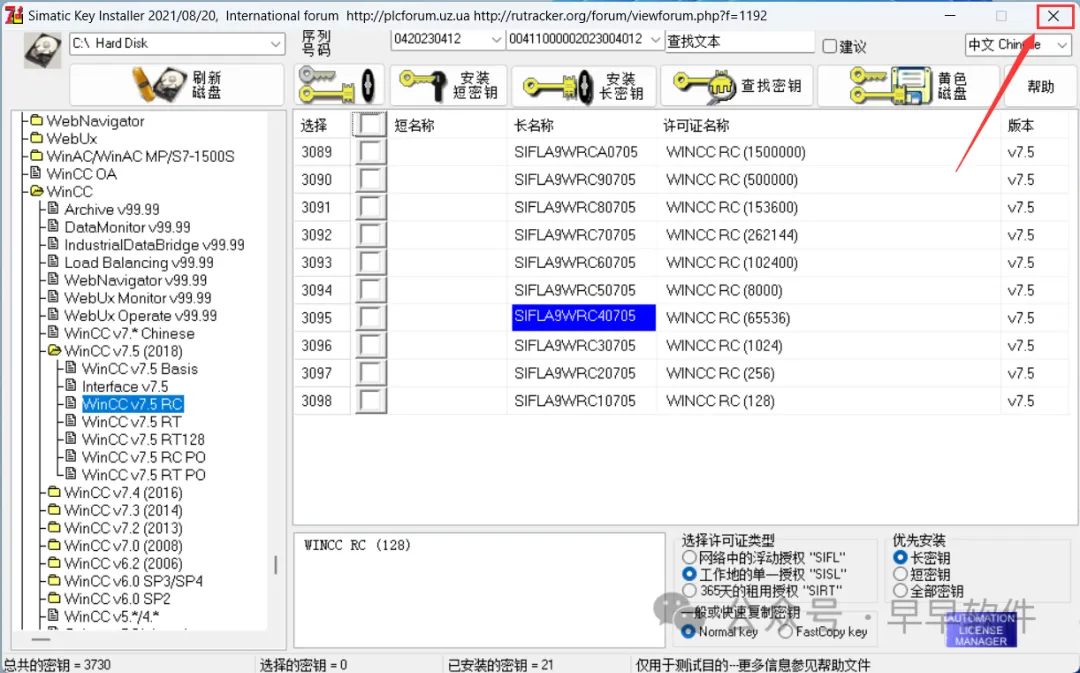Click the folder icon beside WinCC v7.0 (2008)
1080x673 pixels.
tap(54, 546)
